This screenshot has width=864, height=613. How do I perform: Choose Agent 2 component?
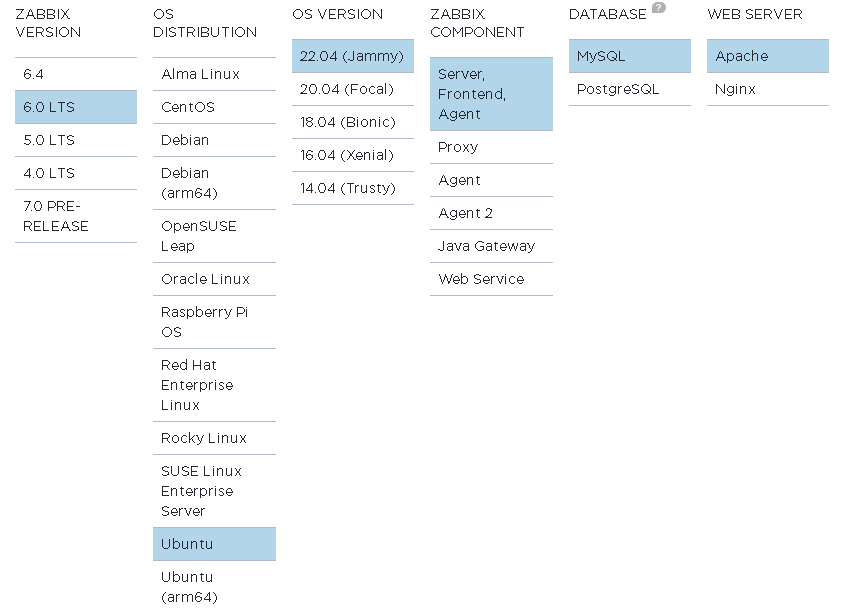pos(491,213)
